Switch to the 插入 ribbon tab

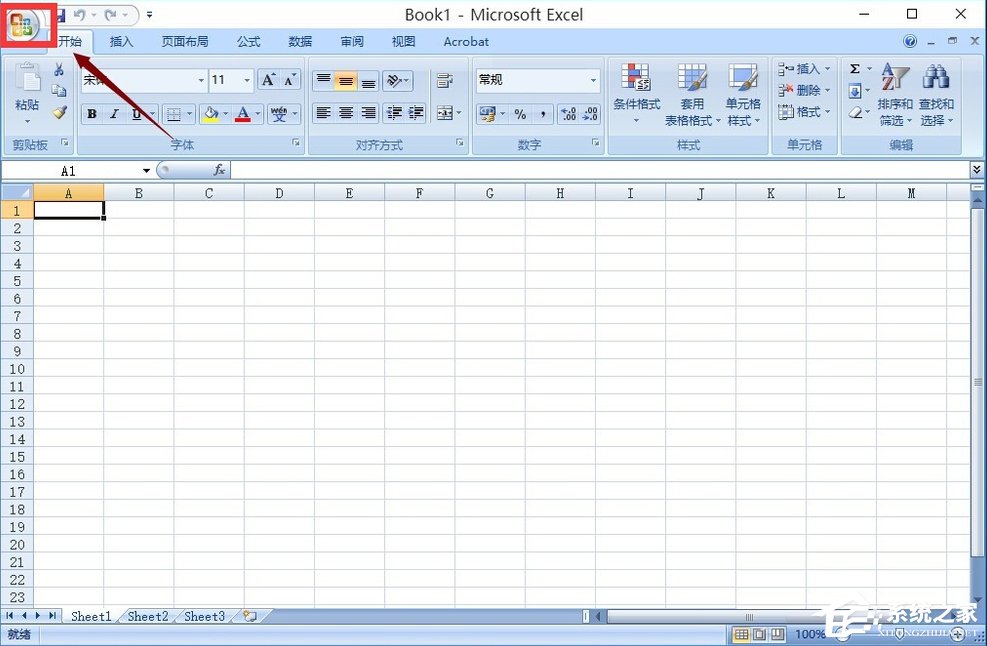[x=121, y=41]
